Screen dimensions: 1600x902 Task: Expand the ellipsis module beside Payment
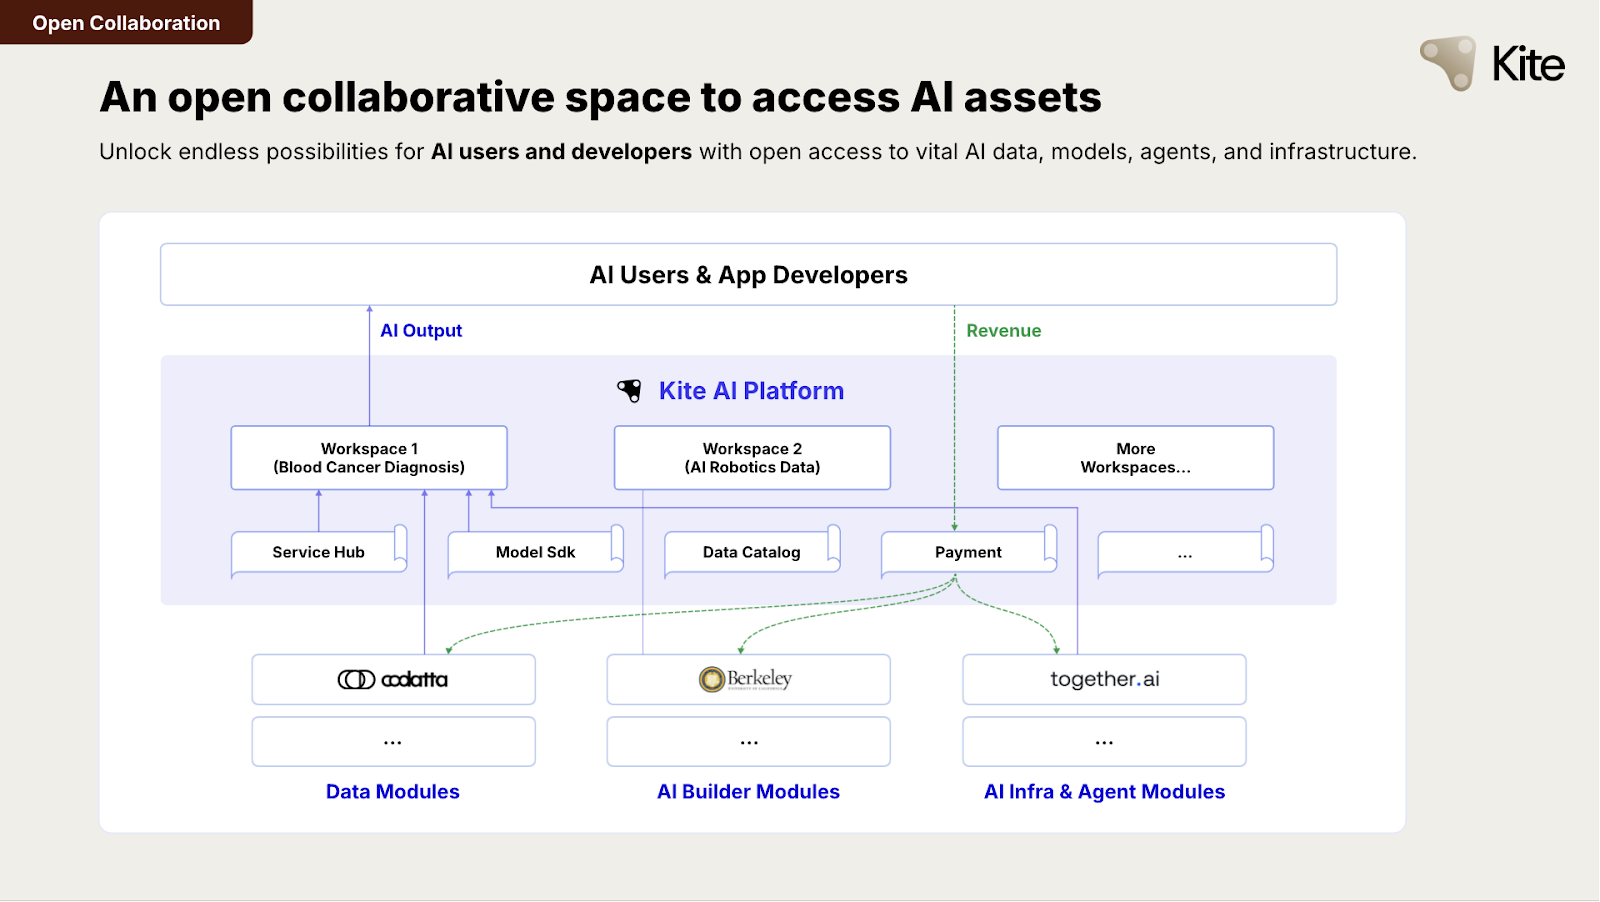pos(1183,551)
